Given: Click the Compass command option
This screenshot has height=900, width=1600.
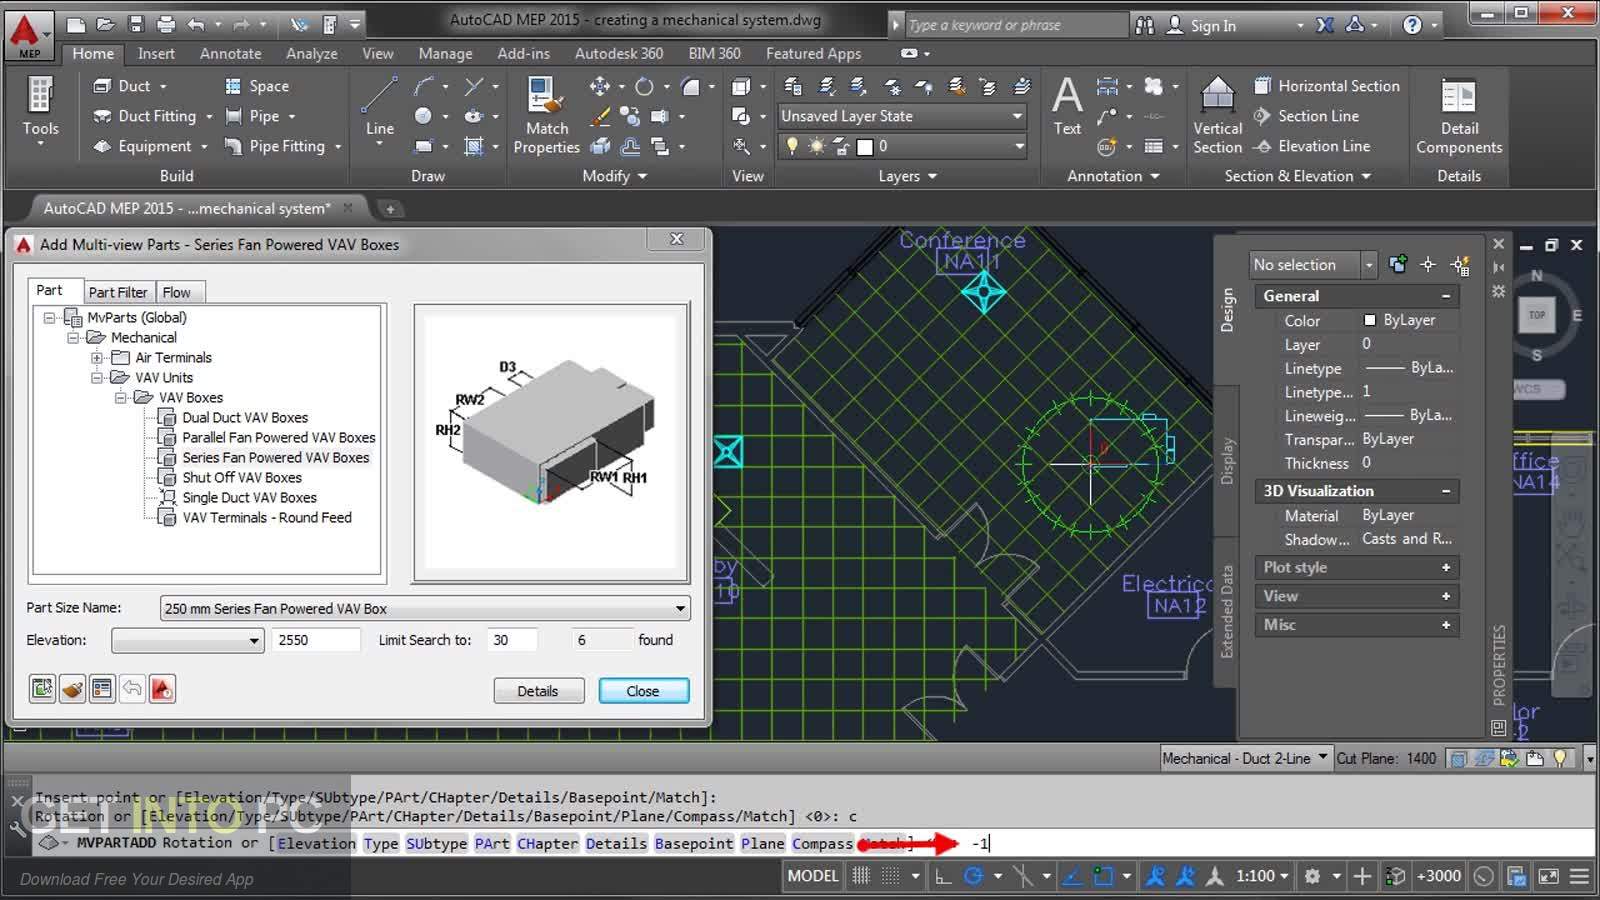Looking at the screenshot, I should (823, 843).
